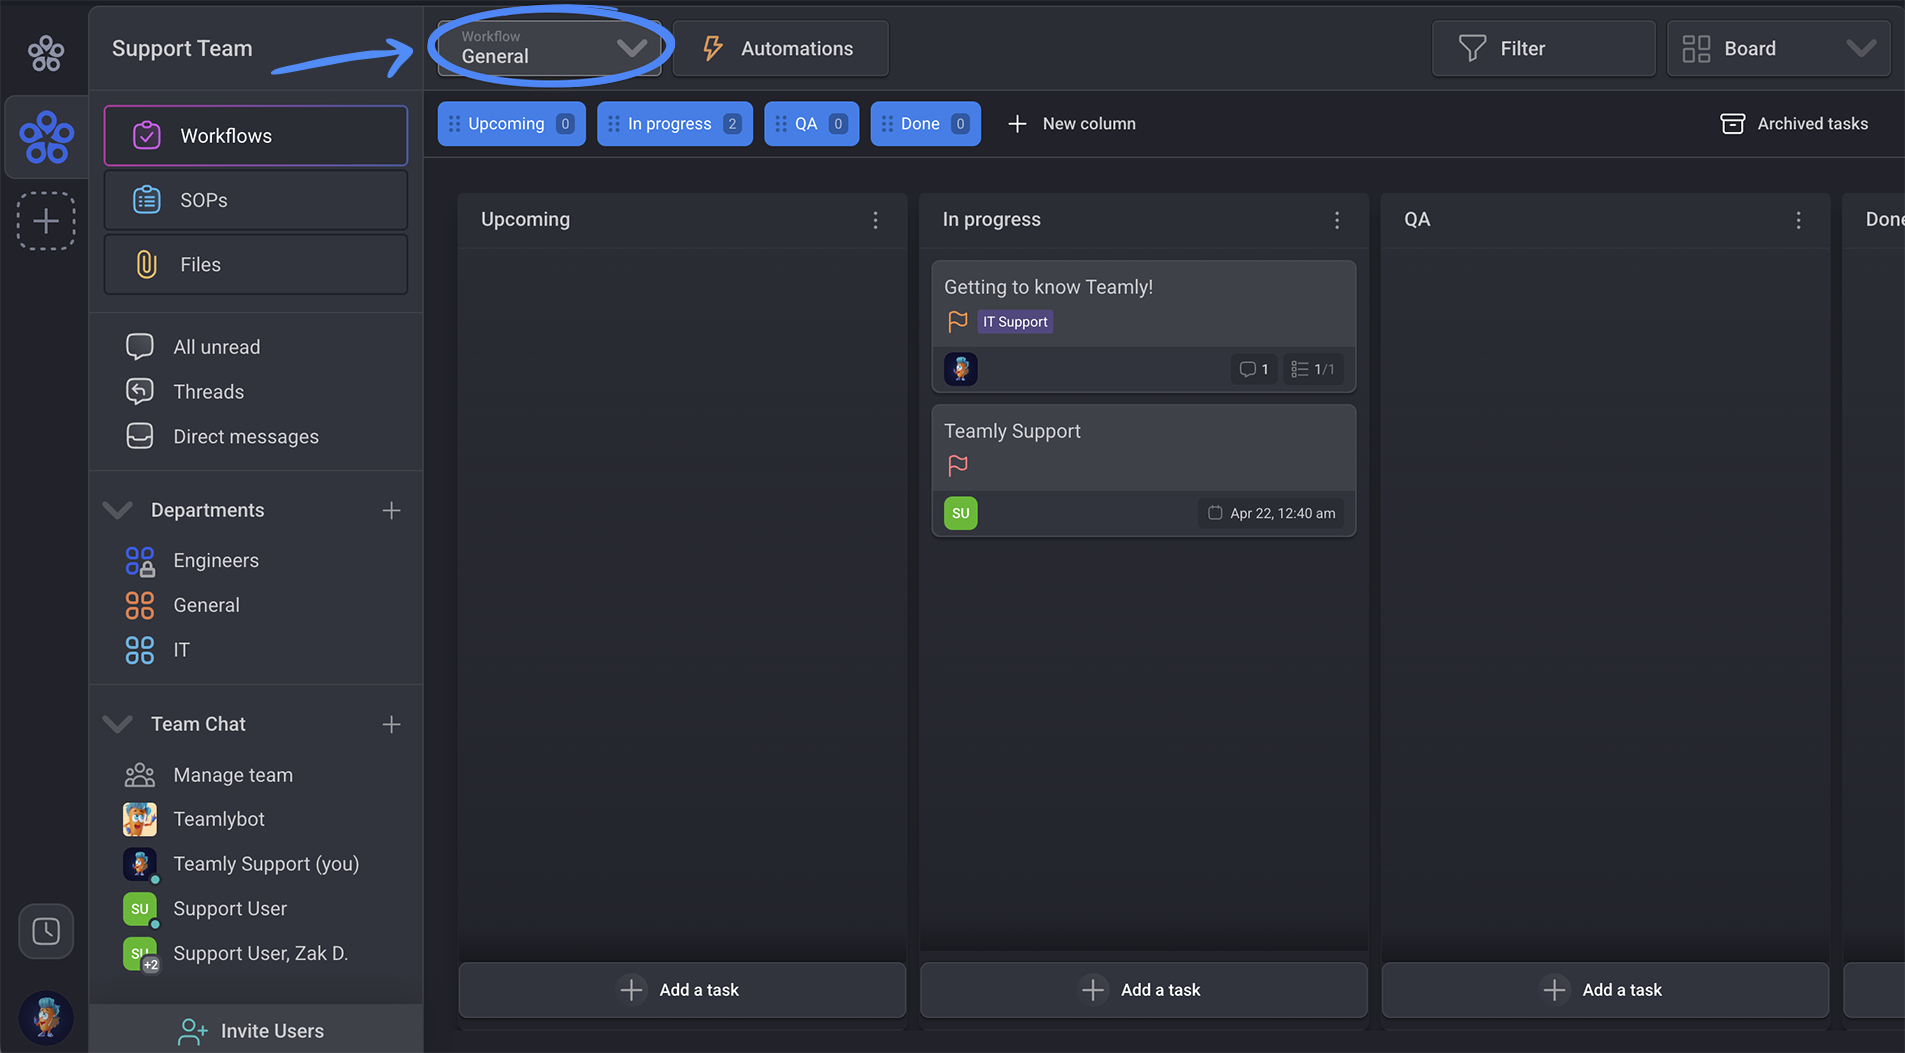
Task: Open the clock history icon
Action: coord(46,931)
